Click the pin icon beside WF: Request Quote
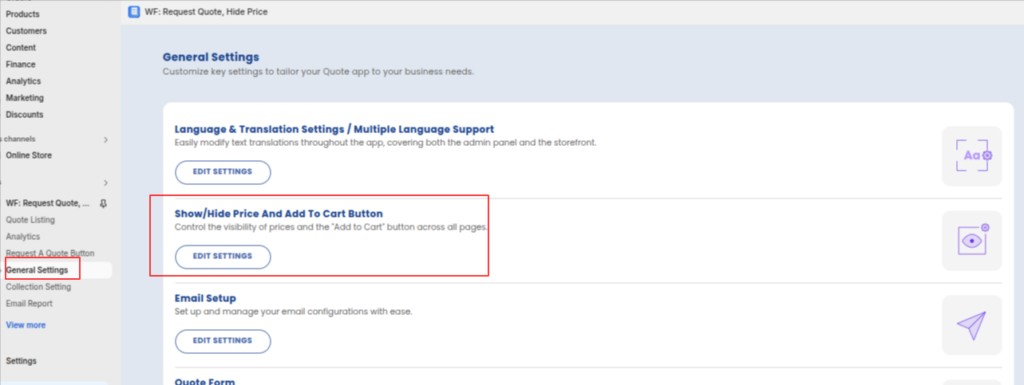The image size is (1024, 385). pyautogui.click(x=103, y=204)
